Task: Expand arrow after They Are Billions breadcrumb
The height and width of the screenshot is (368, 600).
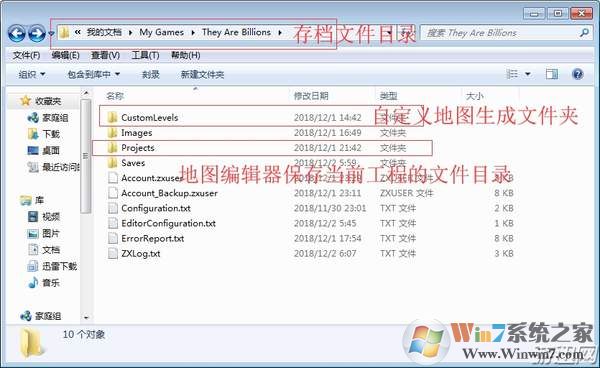Action: pyautogui.click(x=280, y=33)
